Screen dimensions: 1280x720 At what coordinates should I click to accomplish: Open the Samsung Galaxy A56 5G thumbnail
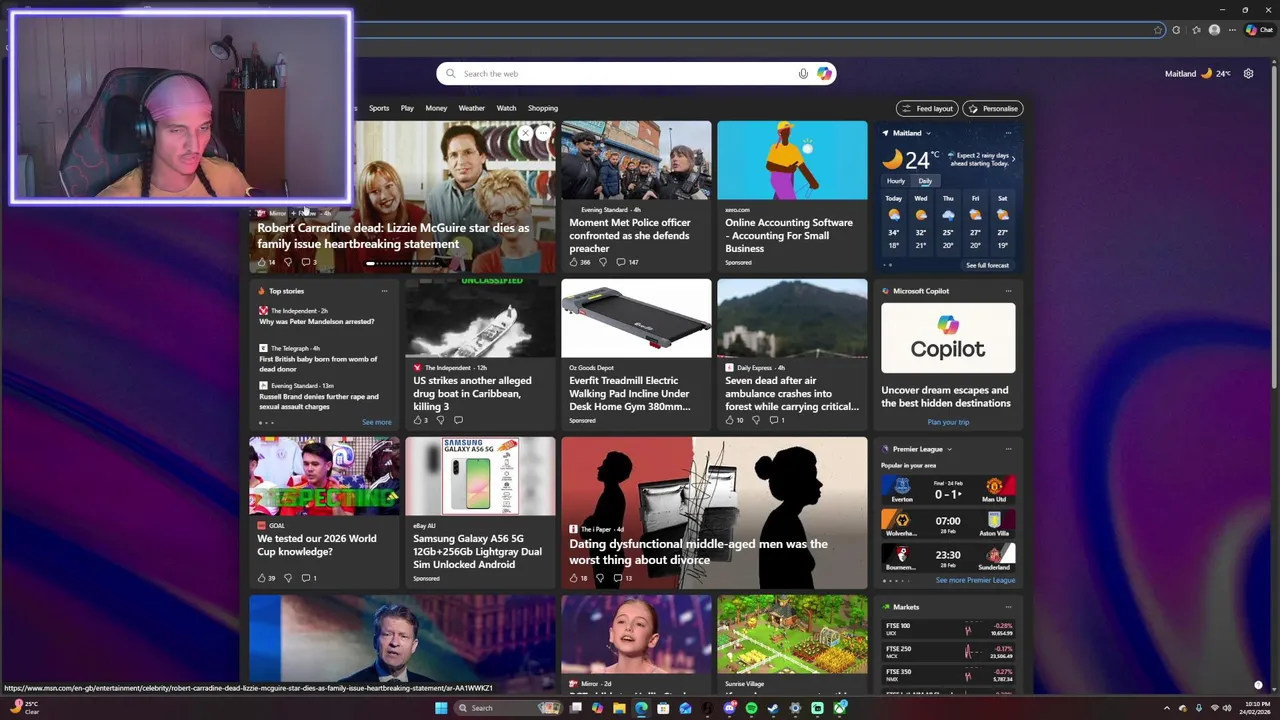pyautogui.click(x=480, y=476)
